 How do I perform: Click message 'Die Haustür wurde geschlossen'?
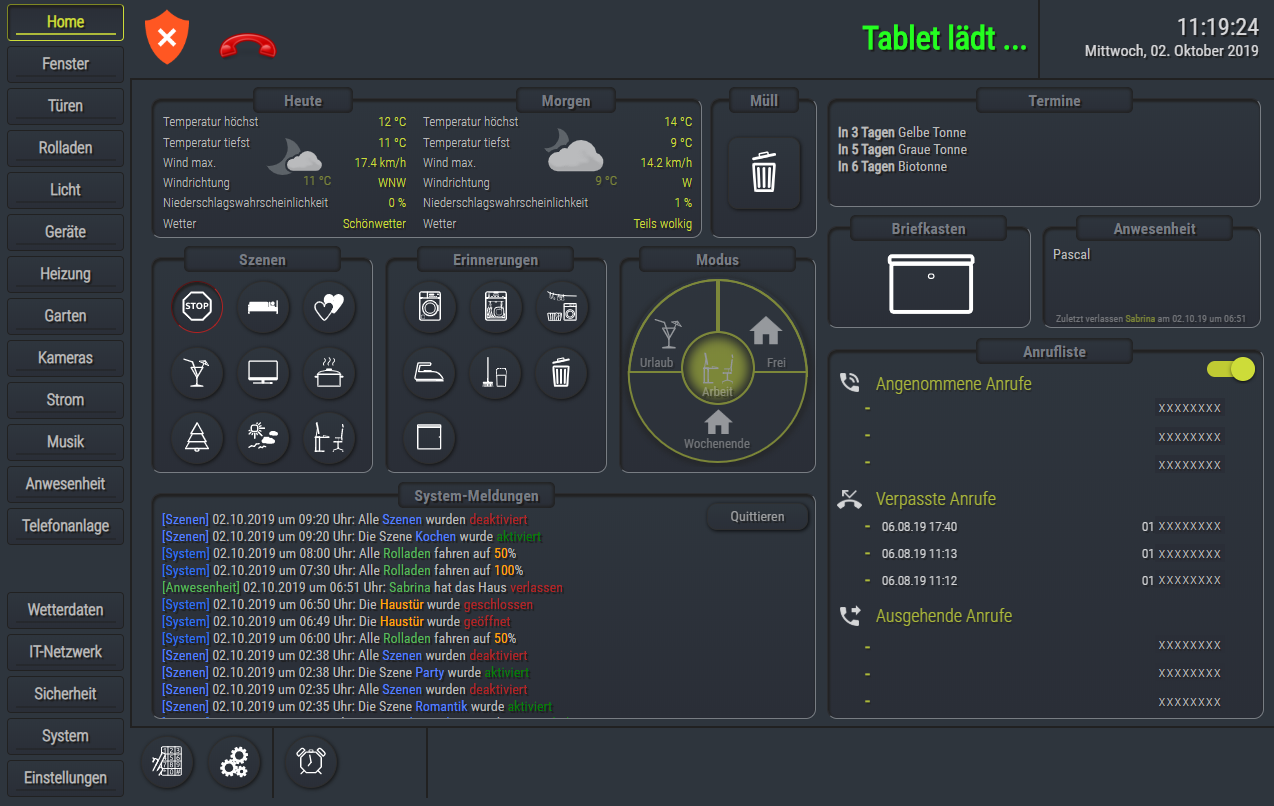pyautogui.click(x=348, y=604)
